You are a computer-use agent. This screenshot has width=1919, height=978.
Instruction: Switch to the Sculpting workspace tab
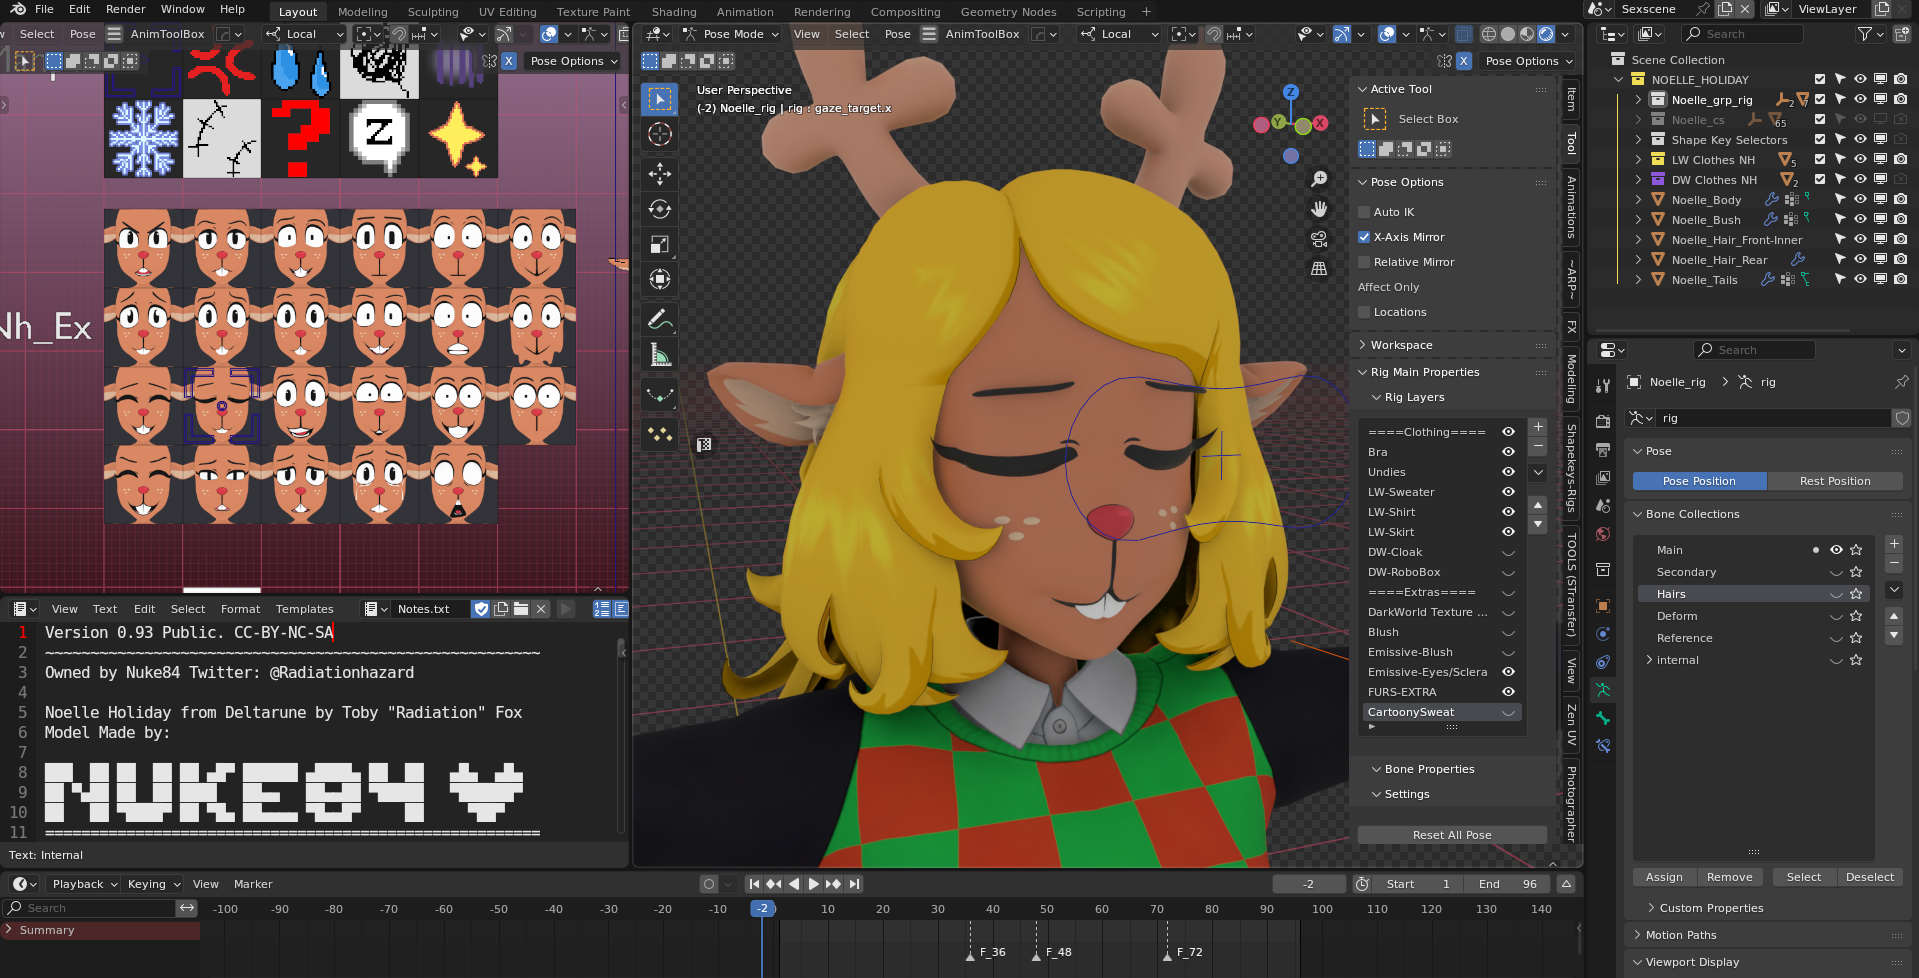(432, 12)
